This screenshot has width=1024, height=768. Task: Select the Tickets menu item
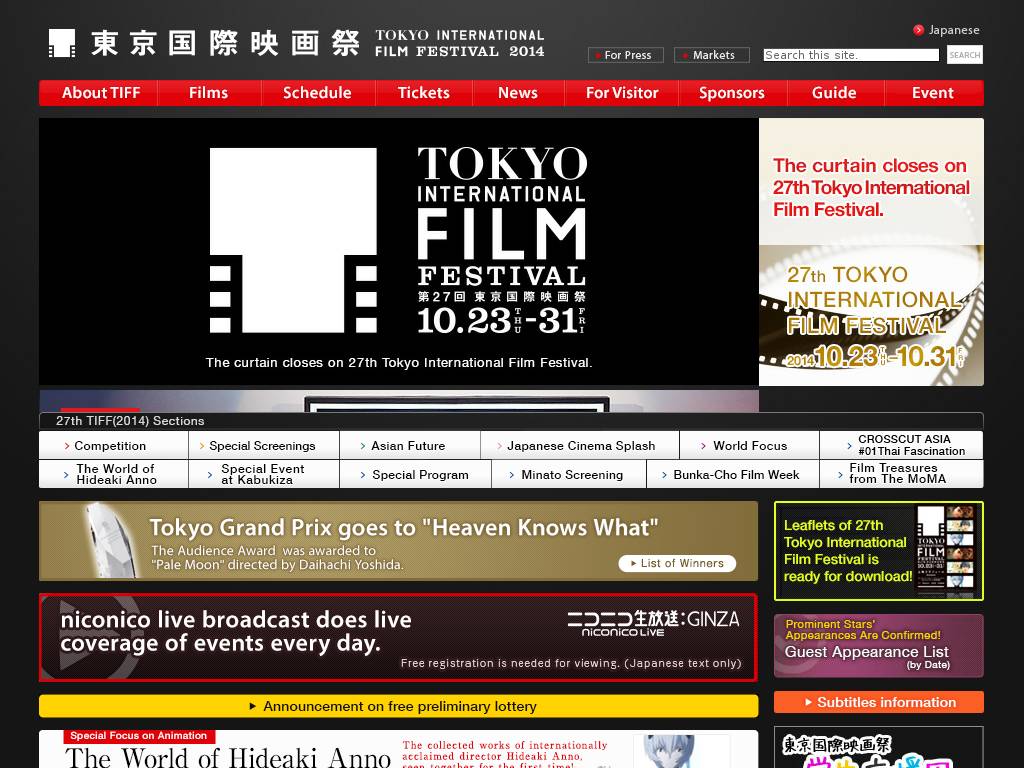click(x=423, y=93)
